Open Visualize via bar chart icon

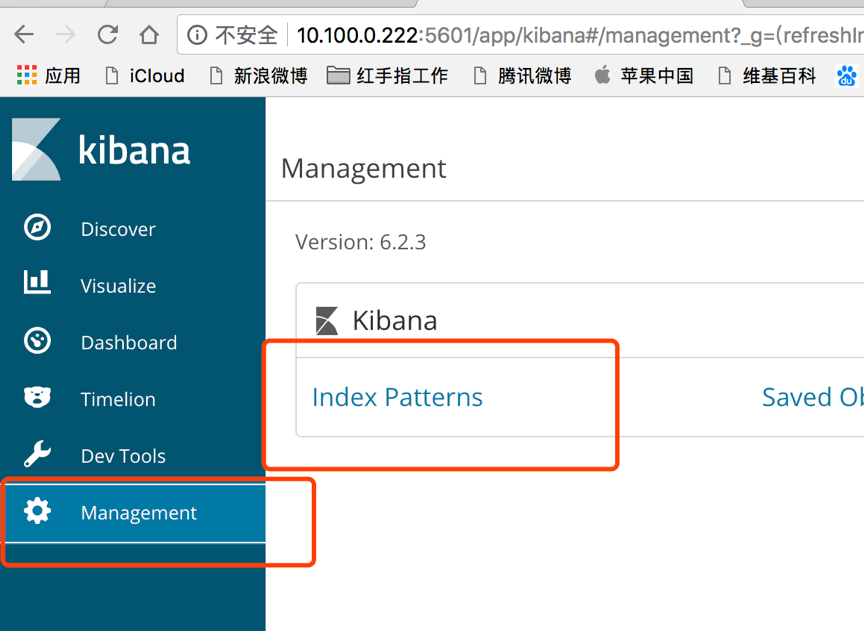(37, 283)
